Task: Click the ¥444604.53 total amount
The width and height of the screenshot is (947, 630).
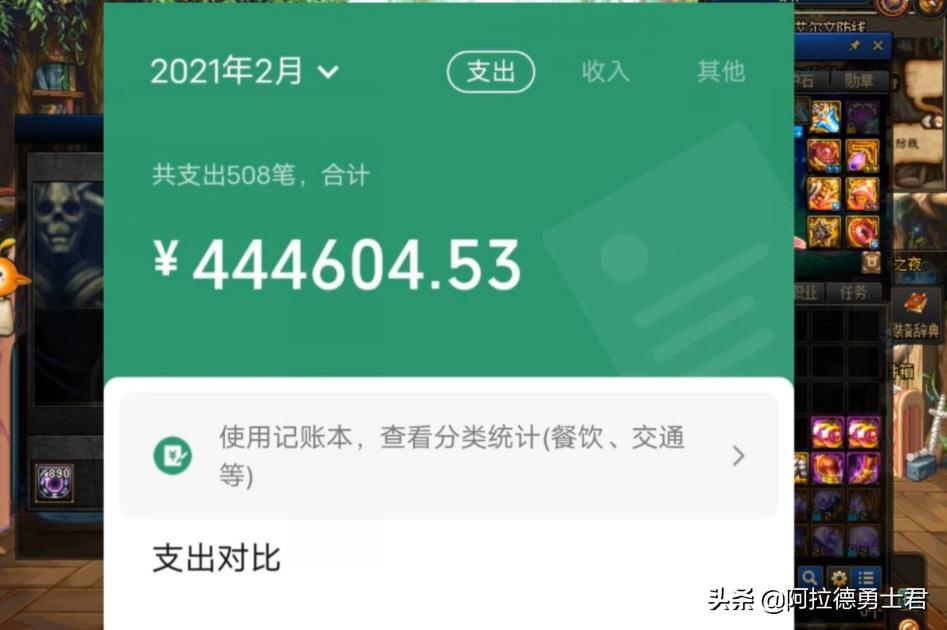Action: click(x=336, y=265)
